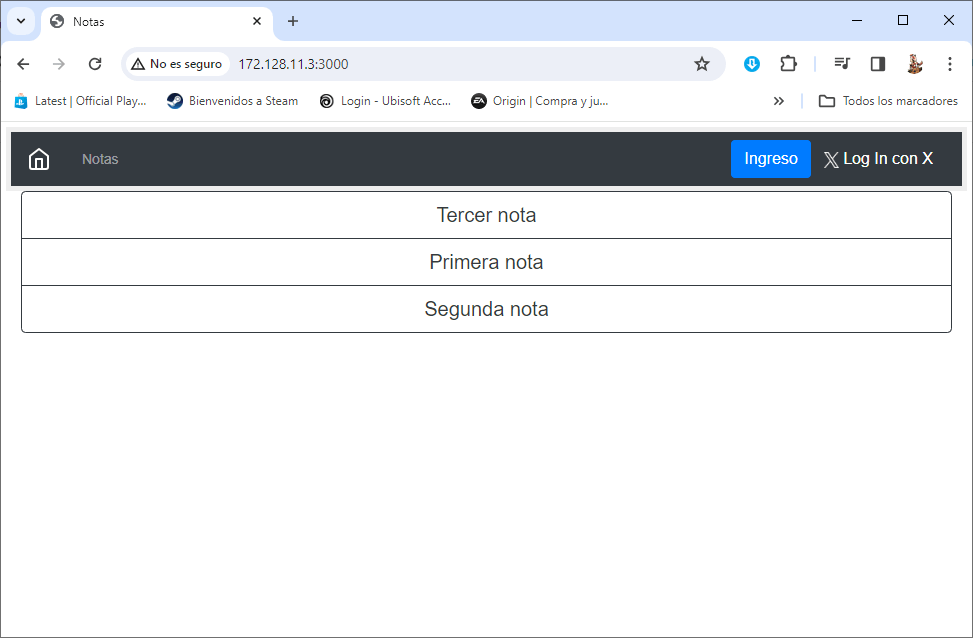973x638 pixels.
Task: Click the Notas navbar link
Action: (100, 159)
